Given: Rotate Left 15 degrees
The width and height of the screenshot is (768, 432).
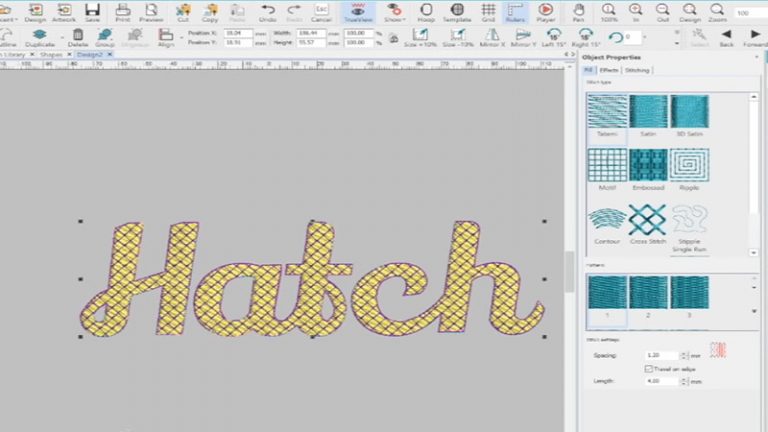Looking at the screenshot, I should pos(554,38).
